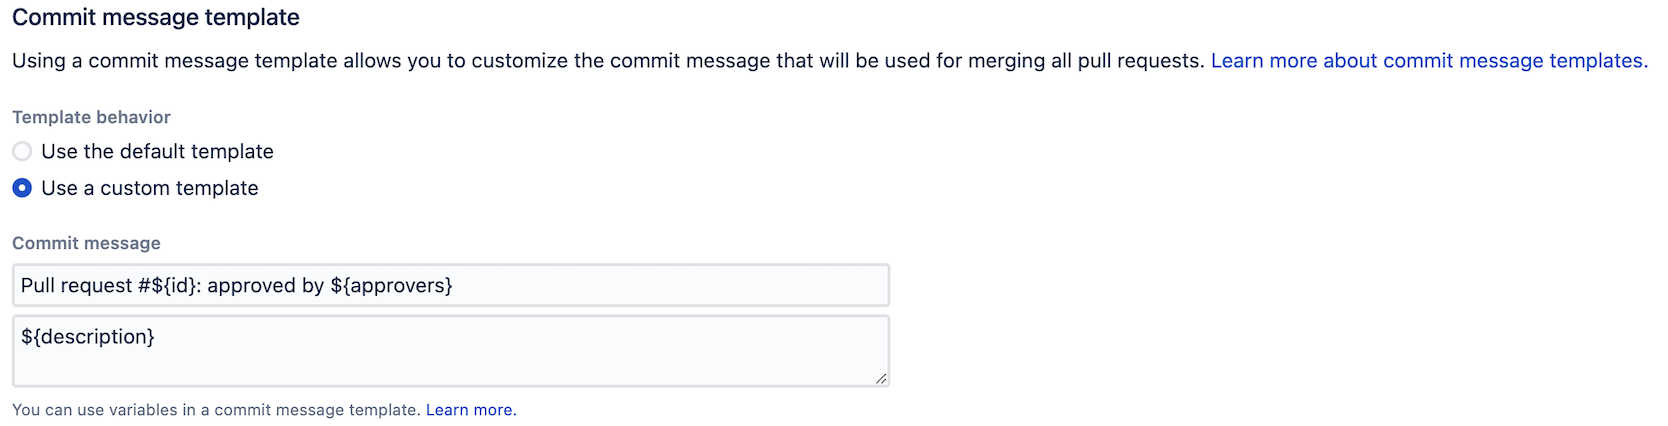Select the "Use the default template" radio button
This screenshot has width=1668, height=426.
pos(22,152)
